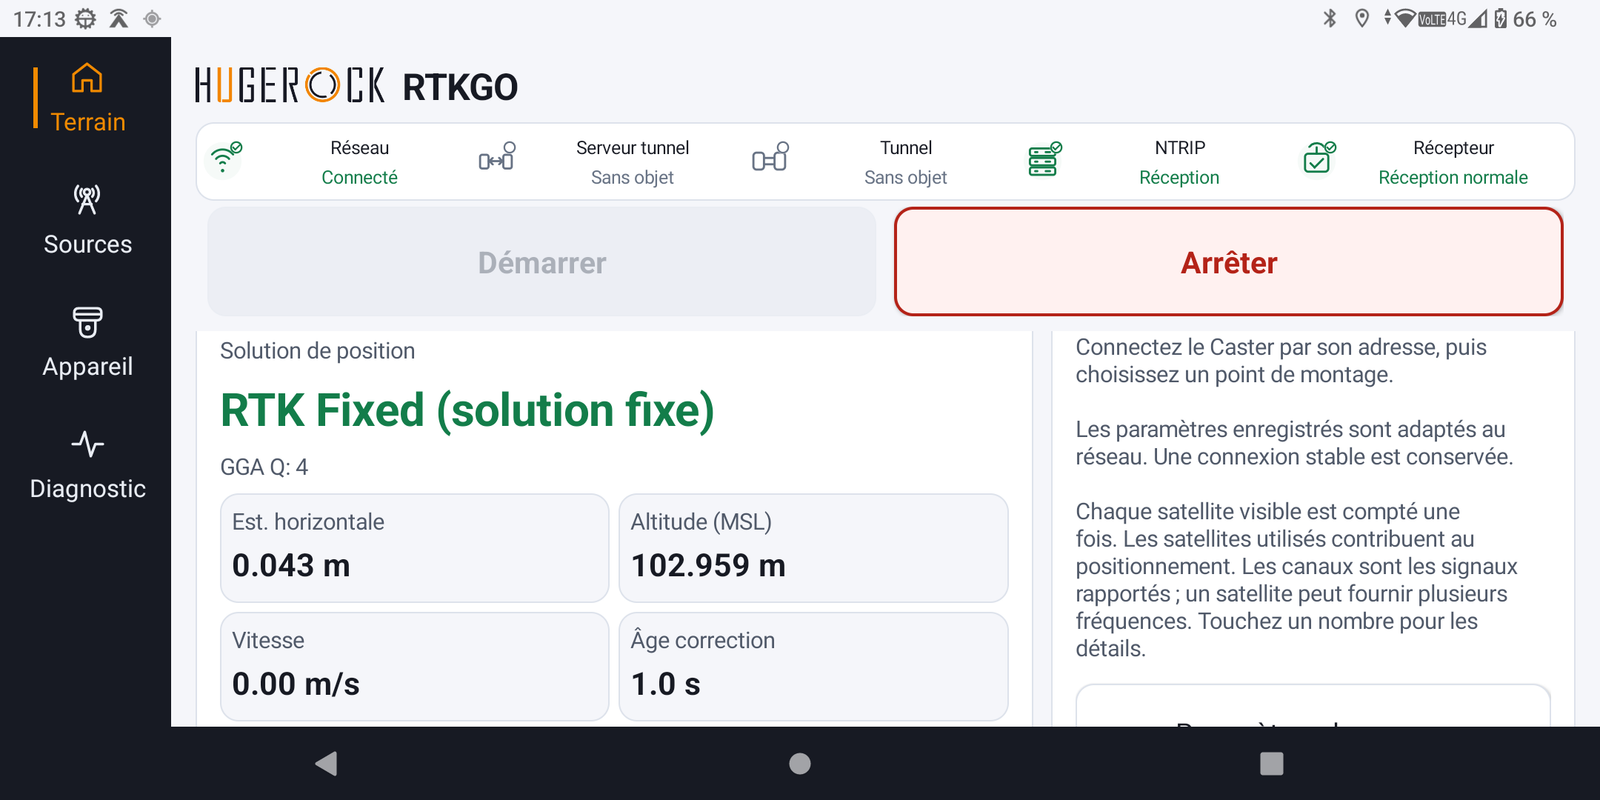This screenshot has width=1600, height=800.
Task: Tap the Serveur tunnel link icon
Action: pyautogui.click(x=497, y=157)
